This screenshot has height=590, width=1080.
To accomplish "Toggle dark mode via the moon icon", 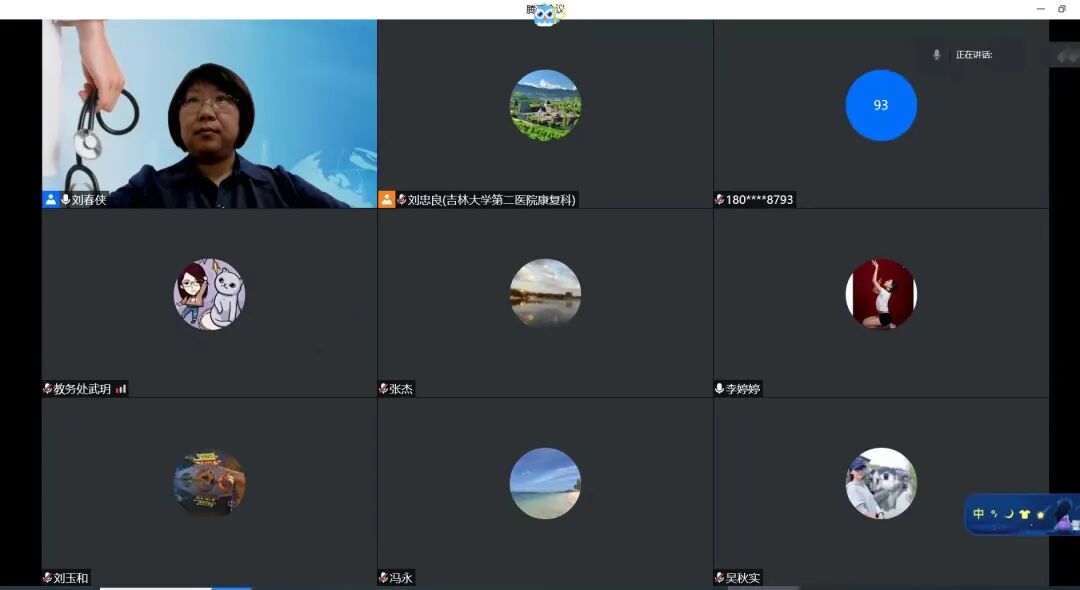I will pos(1009,513).
